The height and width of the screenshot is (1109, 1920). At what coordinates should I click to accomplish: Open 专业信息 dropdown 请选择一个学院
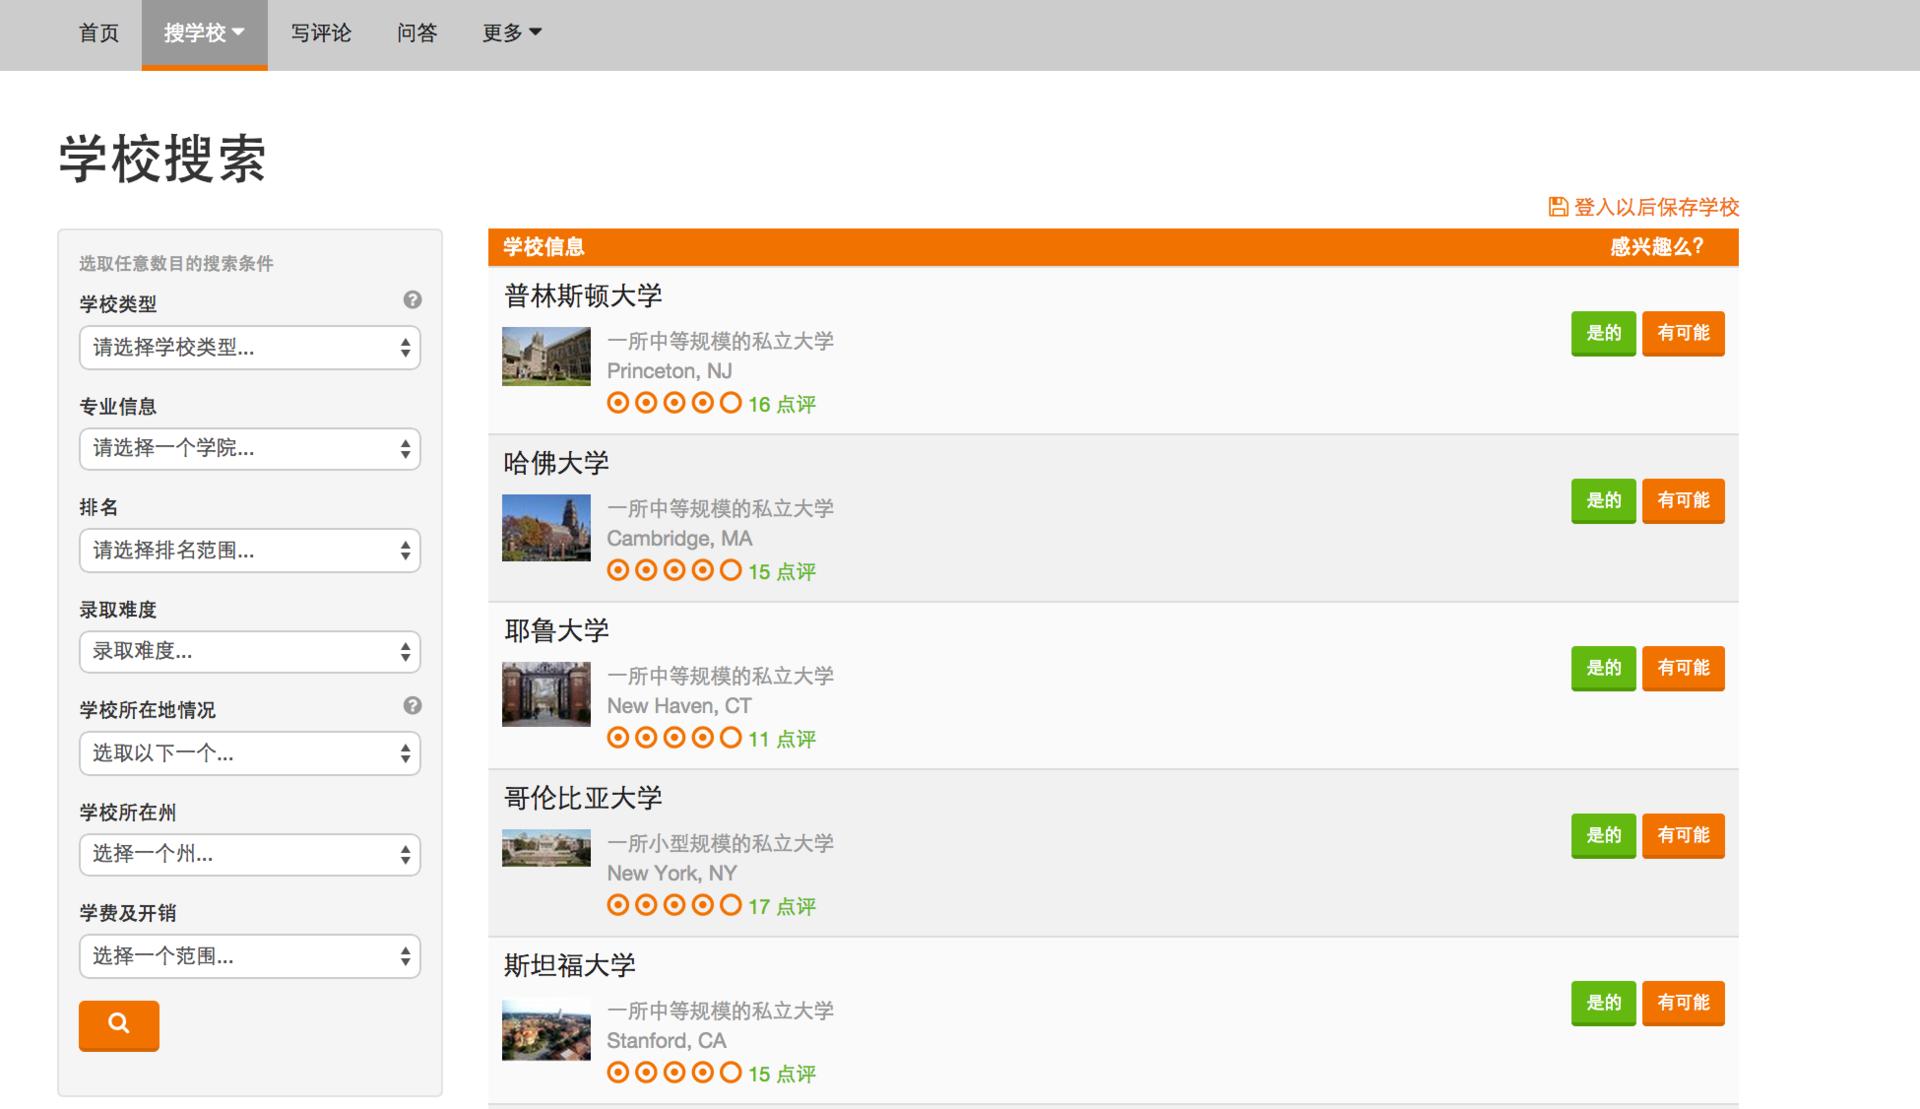250,448
